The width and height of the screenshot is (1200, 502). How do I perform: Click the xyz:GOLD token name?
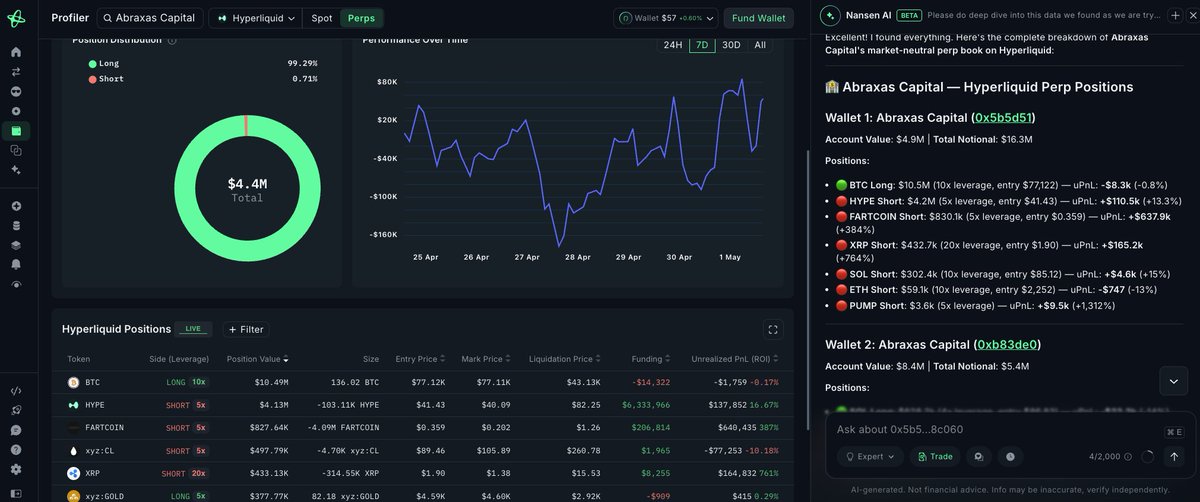click(x=107, y=496)
